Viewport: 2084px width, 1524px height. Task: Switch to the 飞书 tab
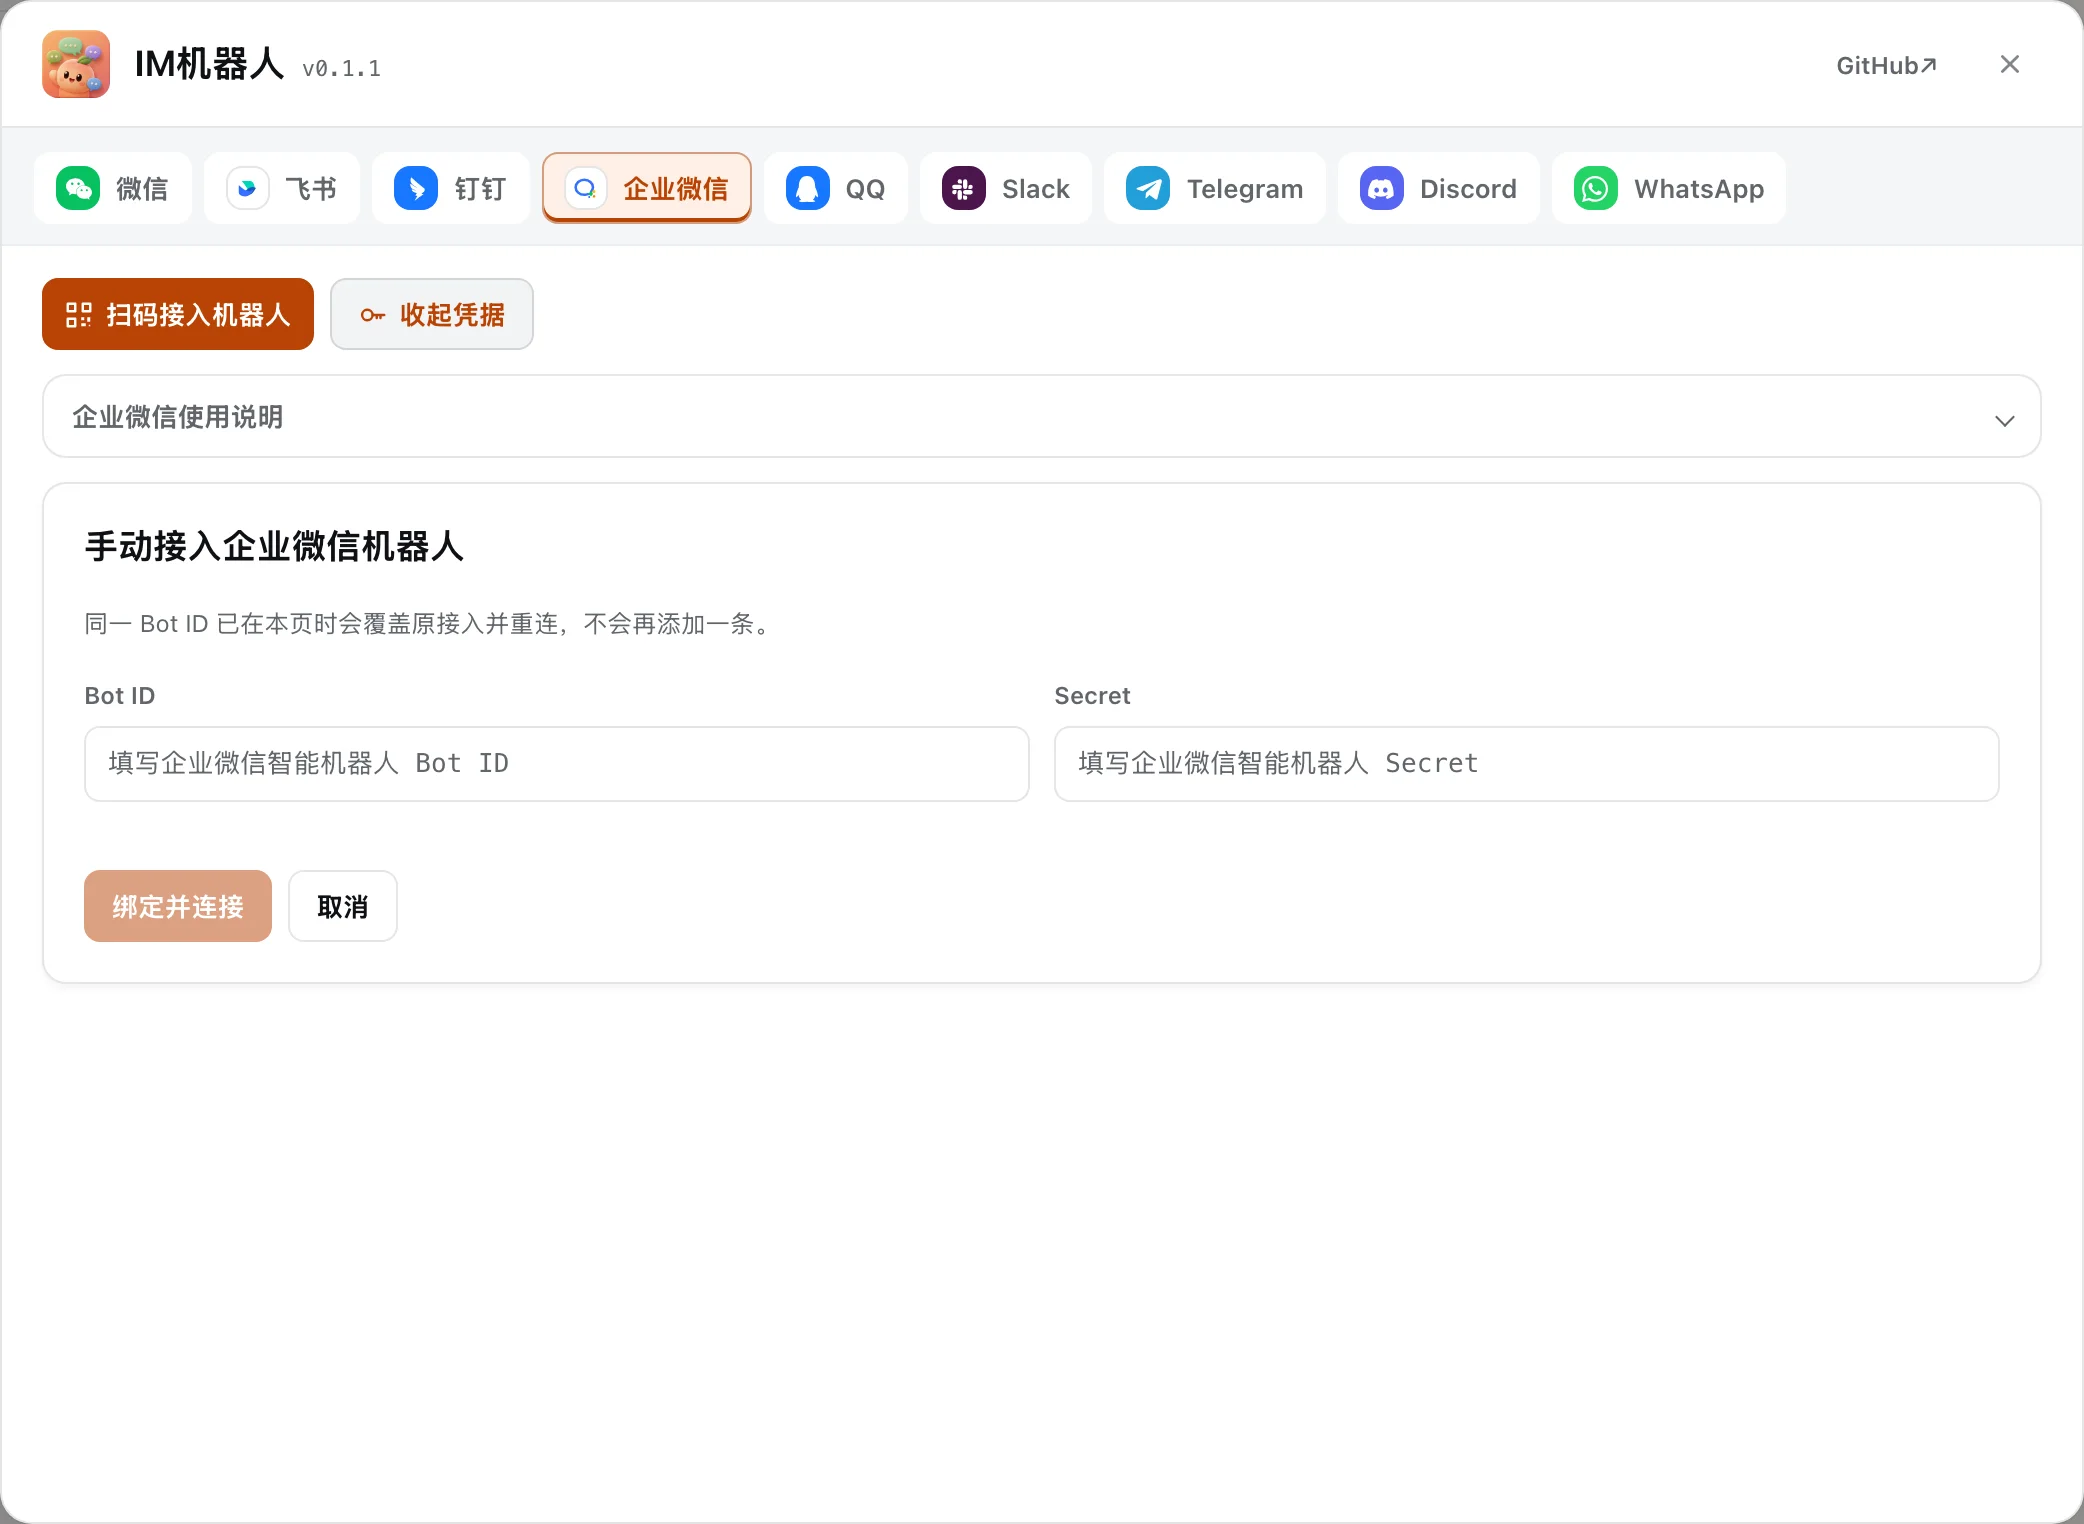coord(282,188)
